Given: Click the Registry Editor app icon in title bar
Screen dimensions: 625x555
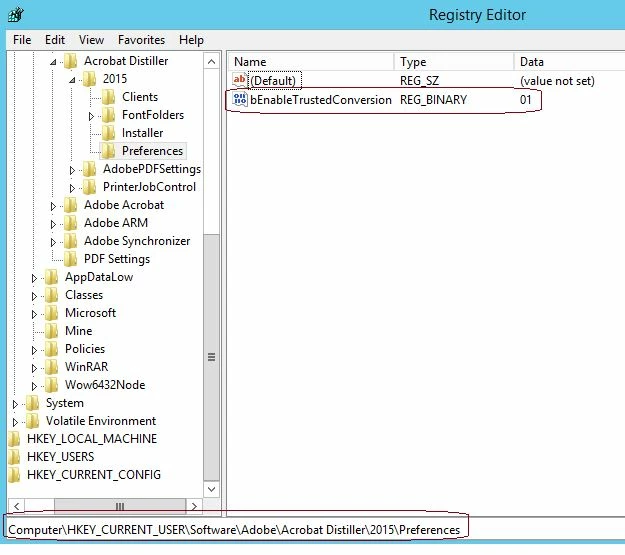Looking at the screenshot, I should tap(16, 15).
